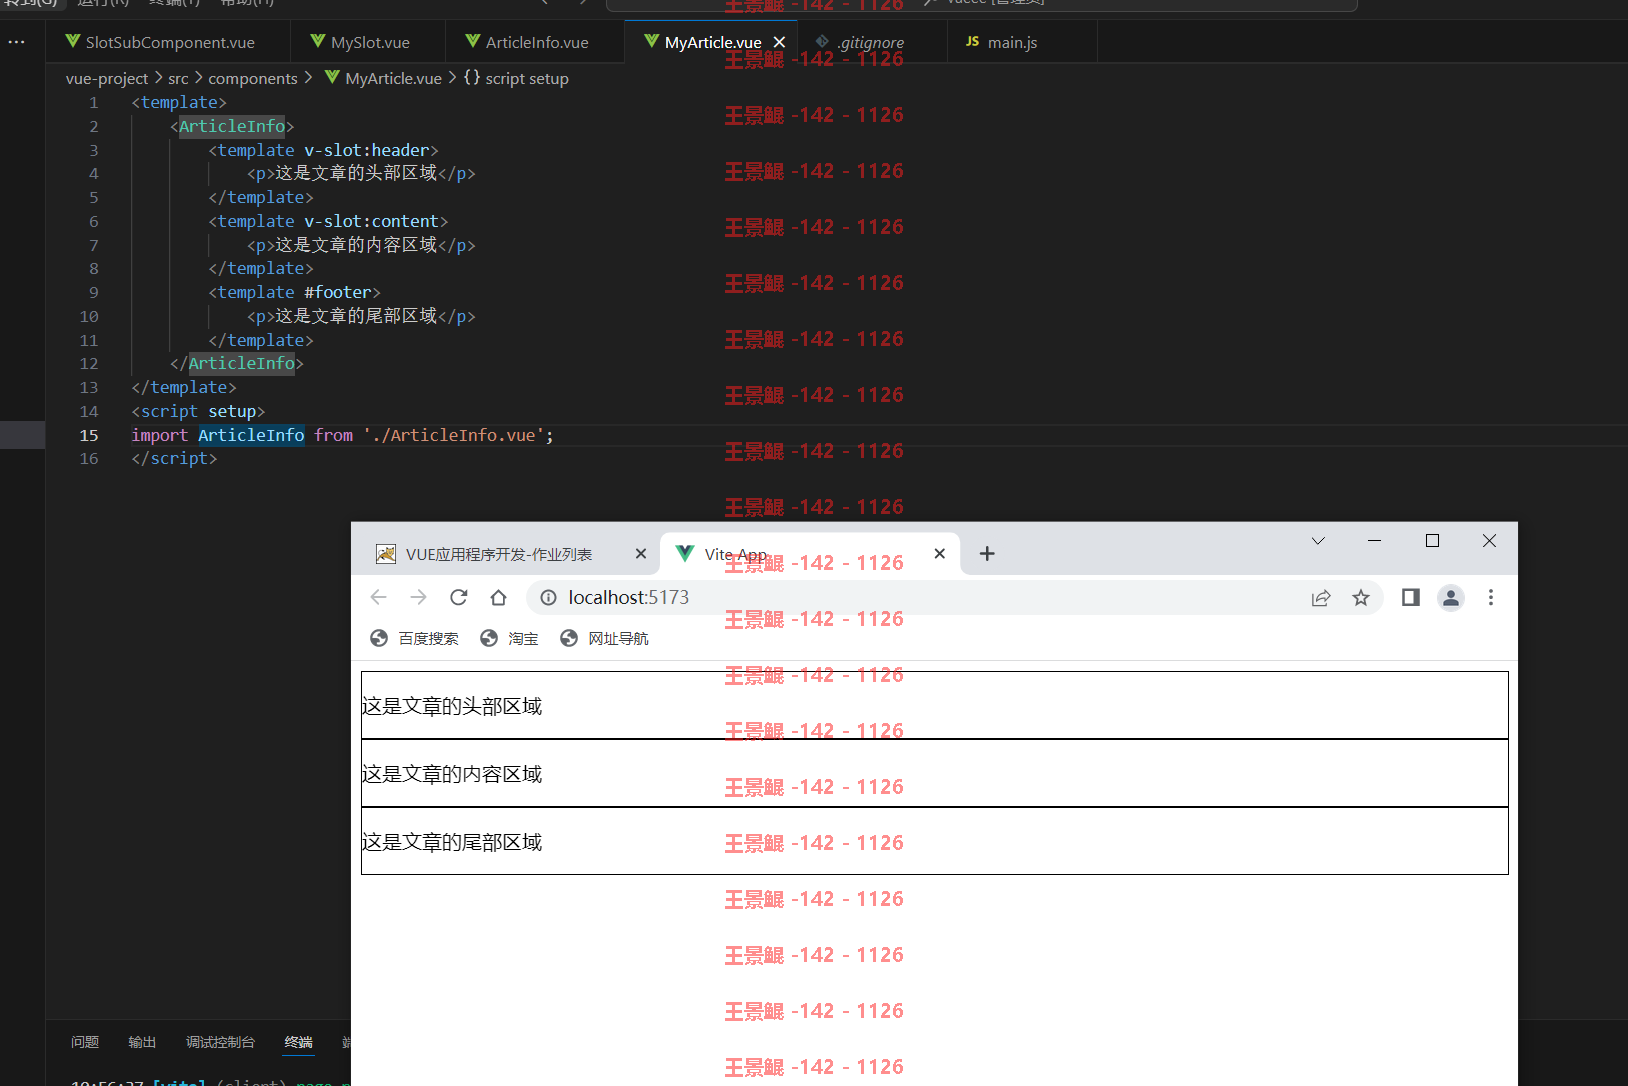This screenshot has height=1086, width=1628.
Task: Click the vue-project breadcrumb
Action: click(x=107, y=78)
